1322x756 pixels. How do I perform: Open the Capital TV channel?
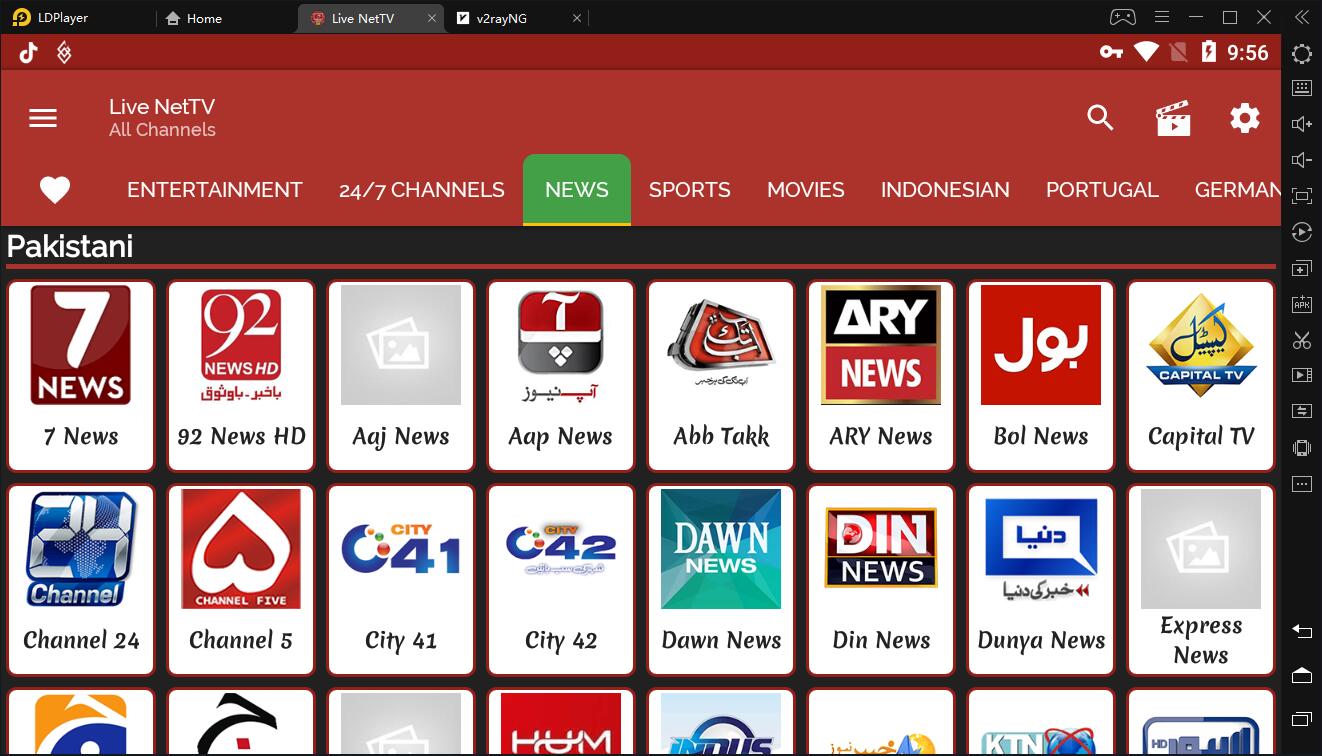point(1201,375)
